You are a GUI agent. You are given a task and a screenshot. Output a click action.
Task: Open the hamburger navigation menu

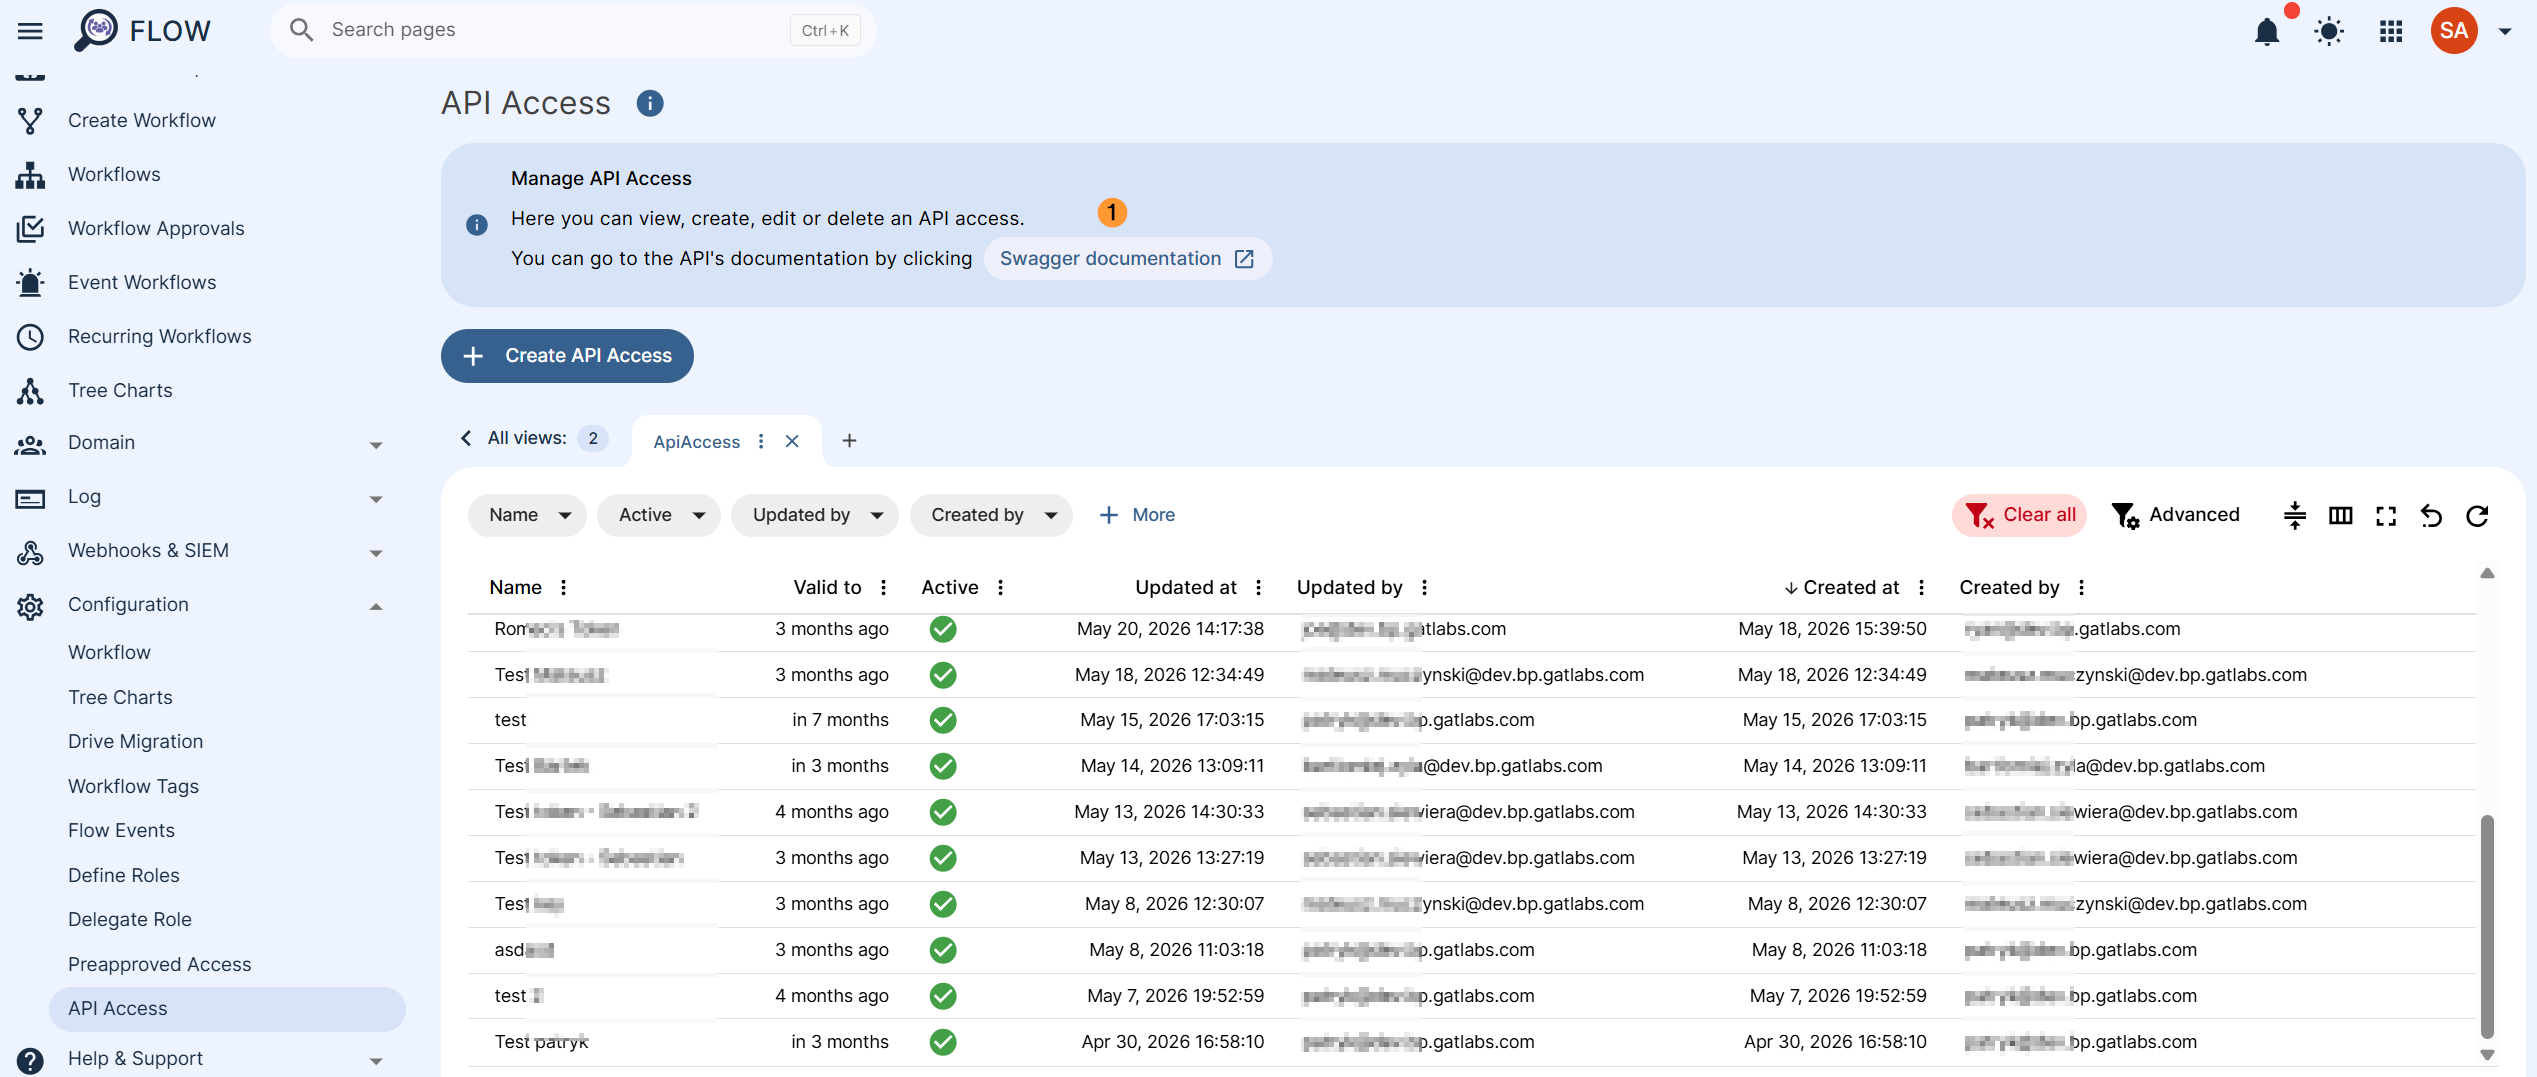(x=30, y=31)
